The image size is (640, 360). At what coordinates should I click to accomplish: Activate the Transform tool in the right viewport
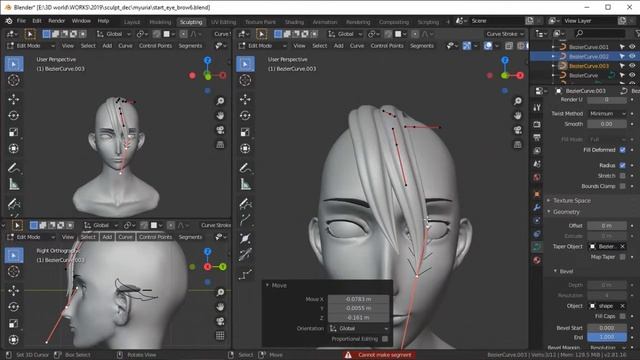point(245,148)
